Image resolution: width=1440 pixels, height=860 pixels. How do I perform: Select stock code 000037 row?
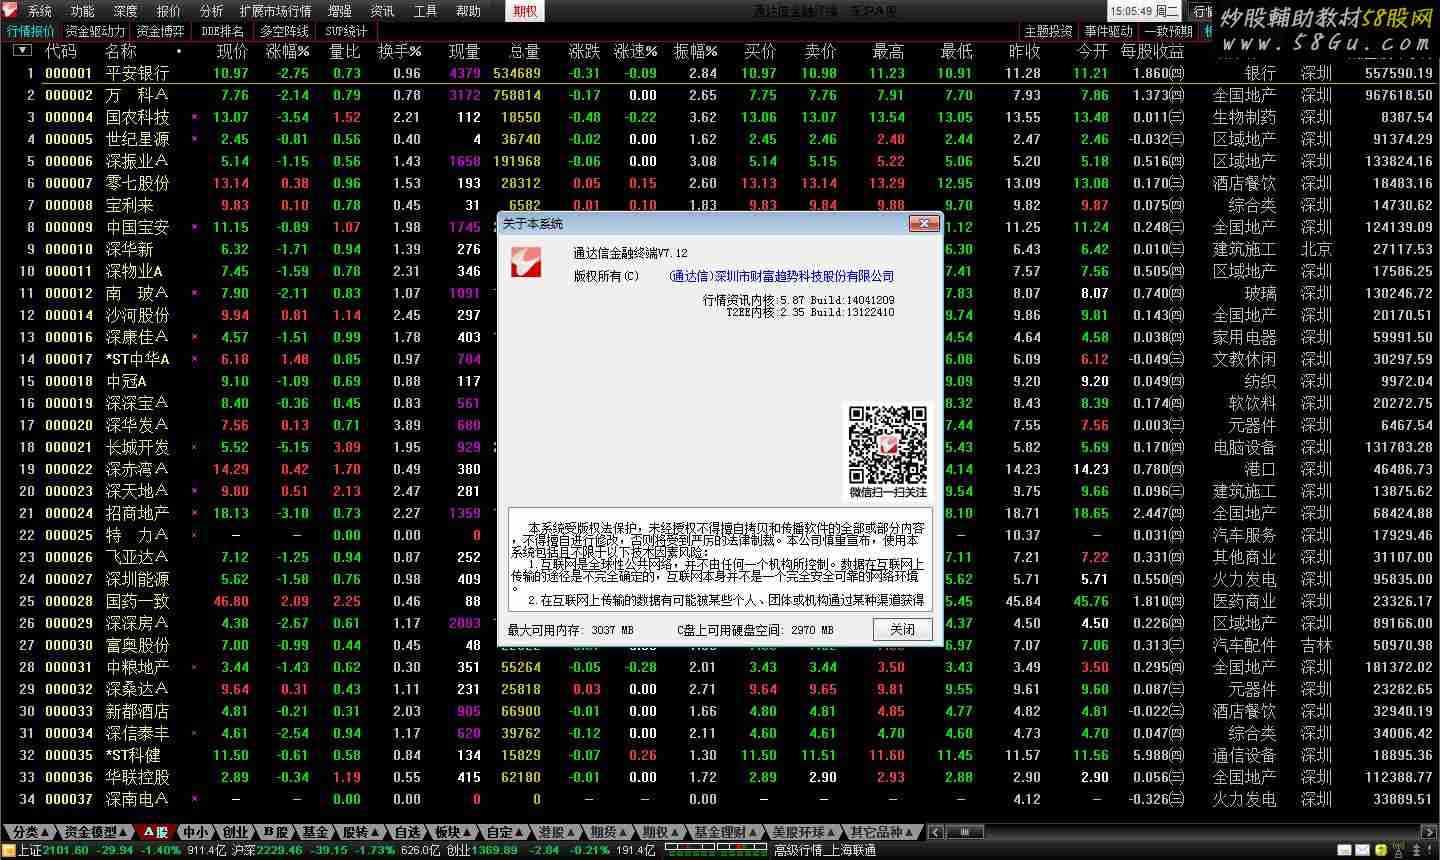(x=720, y=799)
